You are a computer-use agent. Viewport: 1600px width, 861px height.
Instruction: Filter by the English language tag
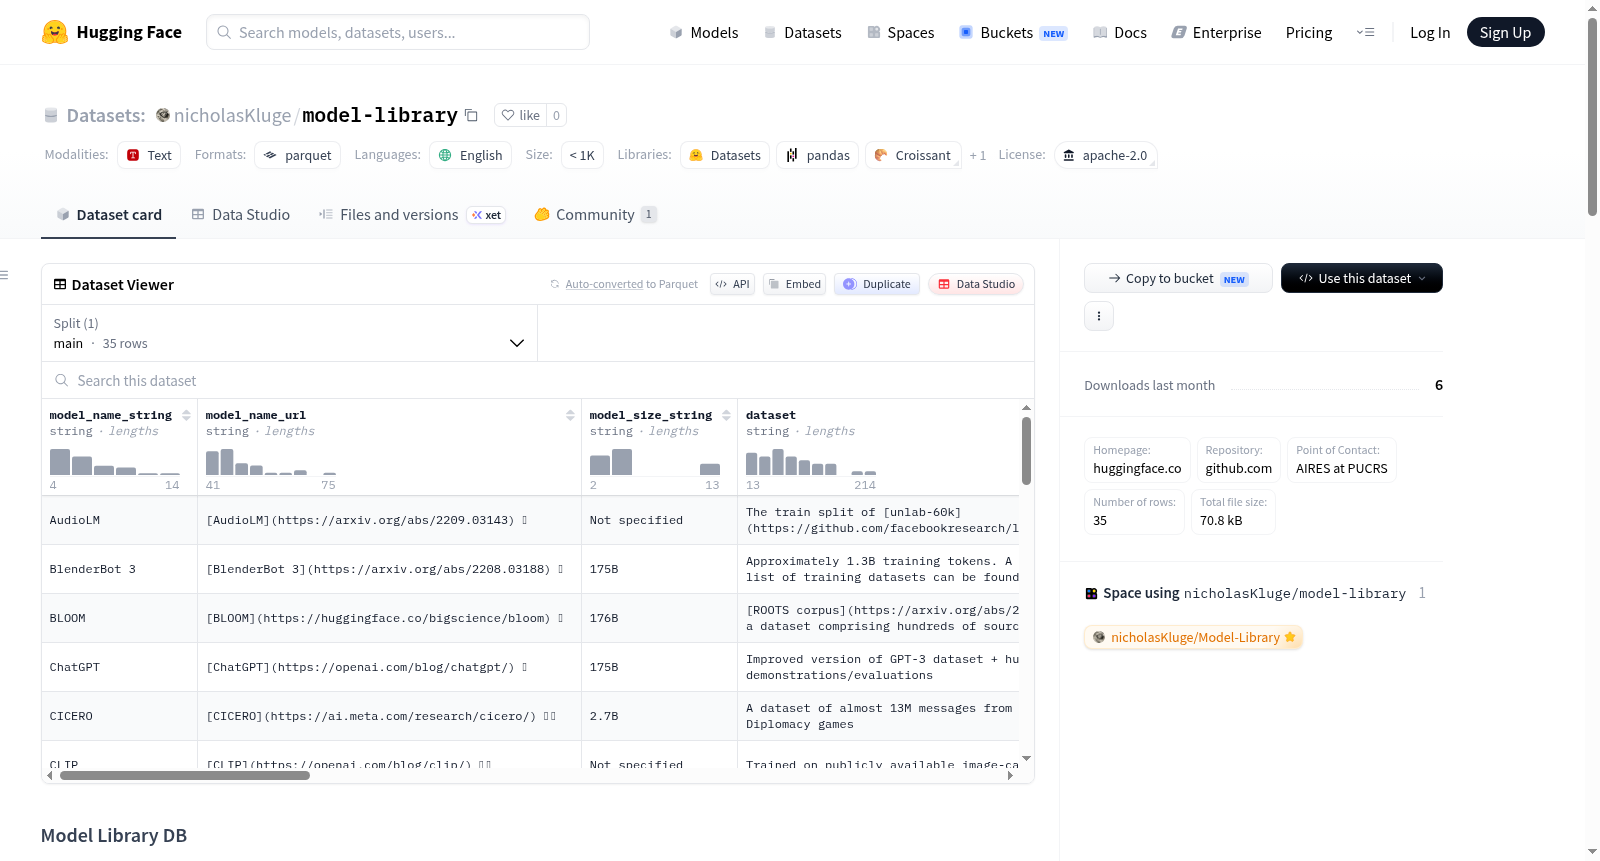[x=471, y=155]
